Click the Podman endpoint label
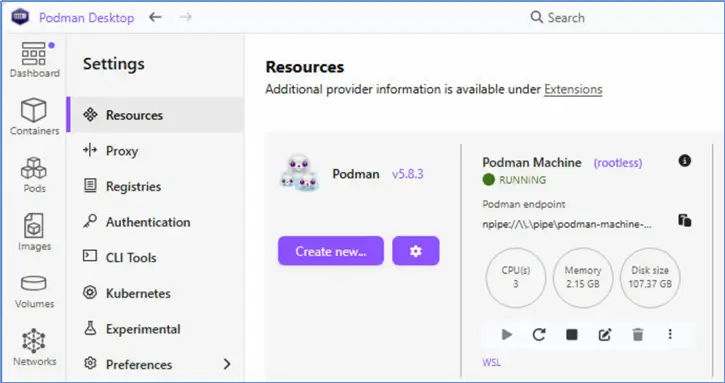Image resolution: width=725 pixels, height=383 pixels. (523, 204)
